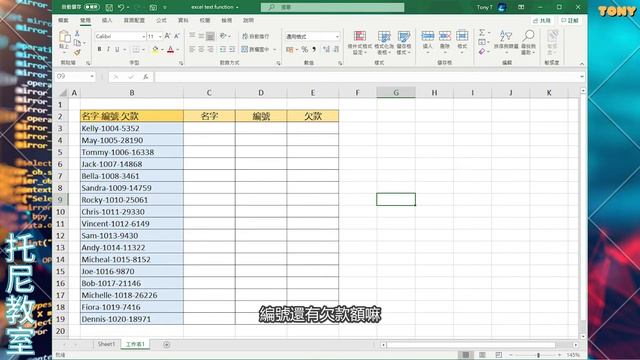The image size is (640, 360).
Task: Click the Insert Function fx icon
Action: (145, 77)
